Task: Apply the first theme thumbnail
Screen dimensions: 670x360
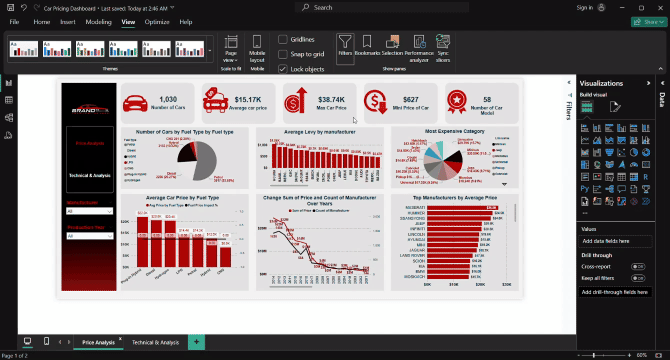Action: pos(24,49)
